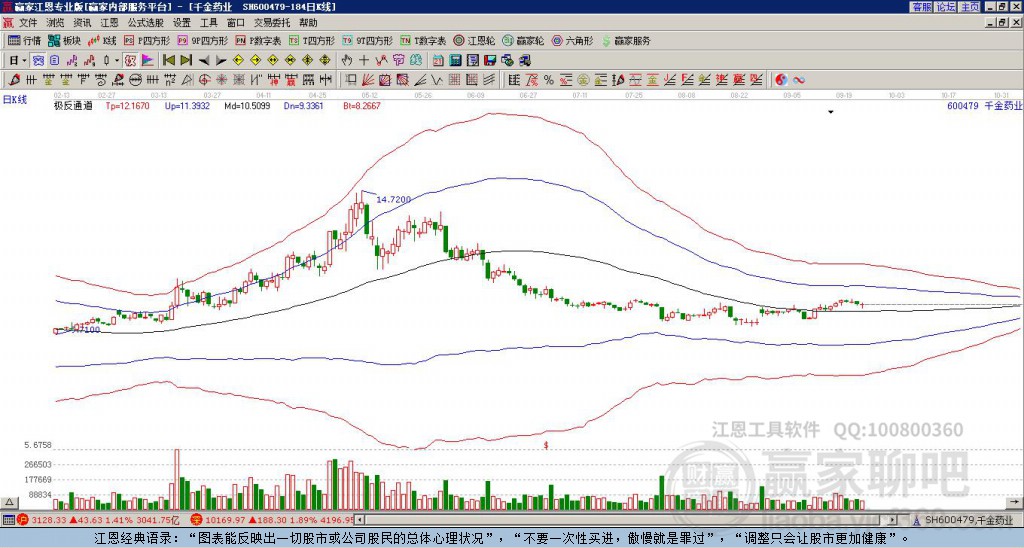Screen dimensions: 1024x548
Task: Open the 设置 menu
Action: [x=182, y=23]
